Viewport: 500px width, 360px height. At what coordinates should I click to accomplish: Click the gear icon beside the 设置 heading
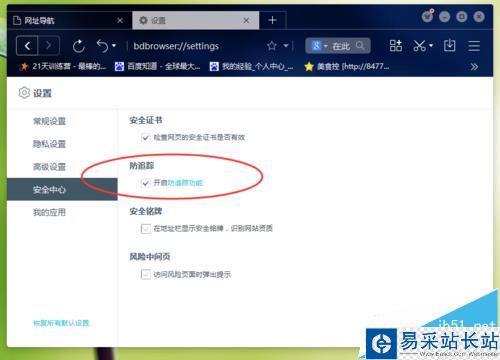(x=24, y=93)
